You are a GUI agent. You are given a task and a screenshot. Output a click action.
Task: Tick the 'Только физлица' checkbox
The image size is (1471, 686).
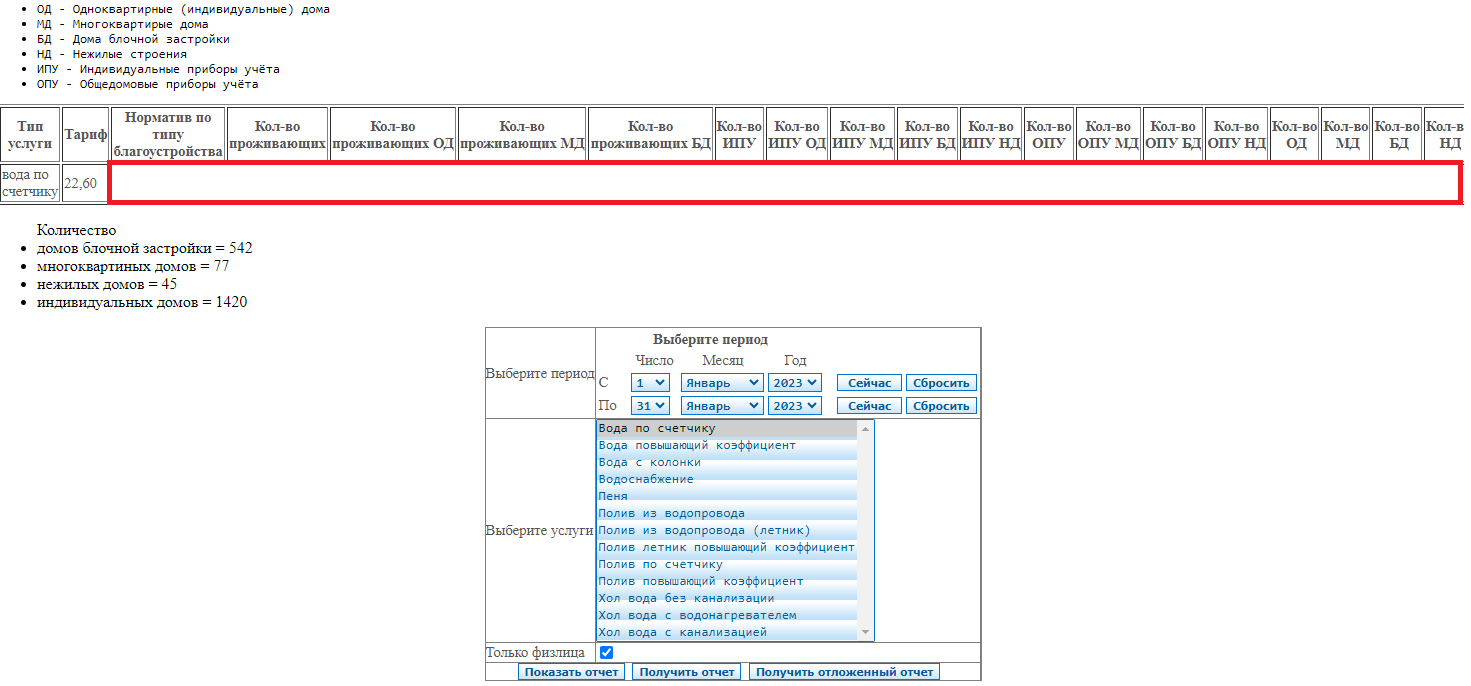(606, 653)
